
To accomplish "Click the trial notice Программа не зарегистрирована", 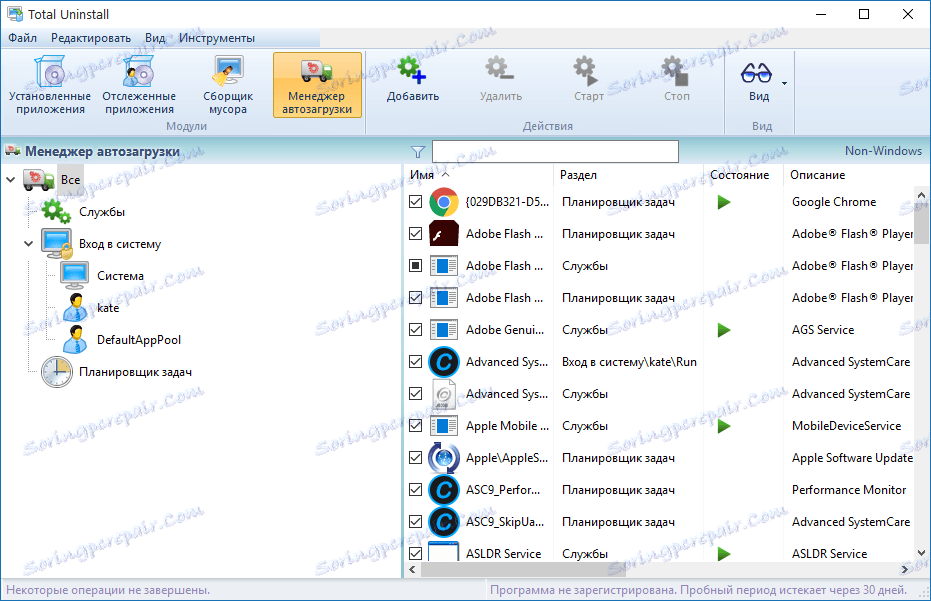I will tap(698, 590).
